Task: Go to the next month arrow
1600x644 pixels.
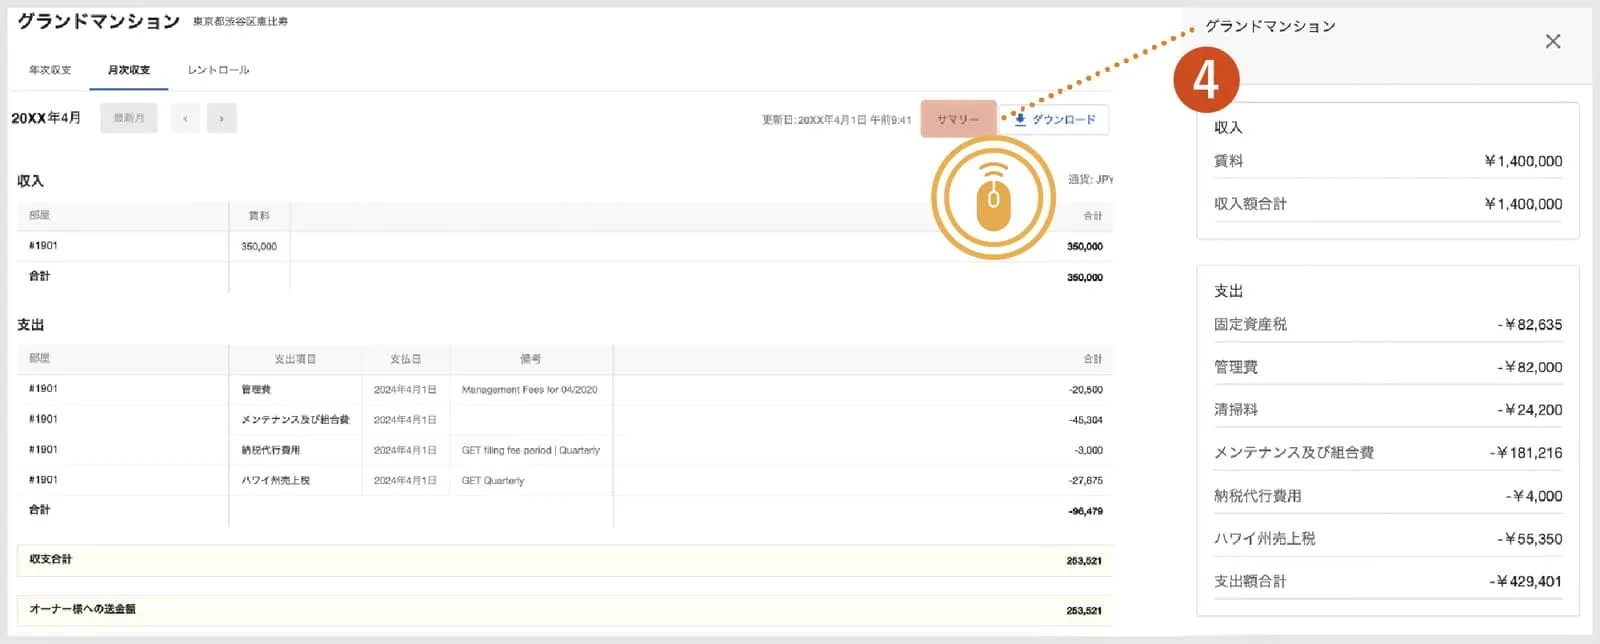Action: [221, 118]
